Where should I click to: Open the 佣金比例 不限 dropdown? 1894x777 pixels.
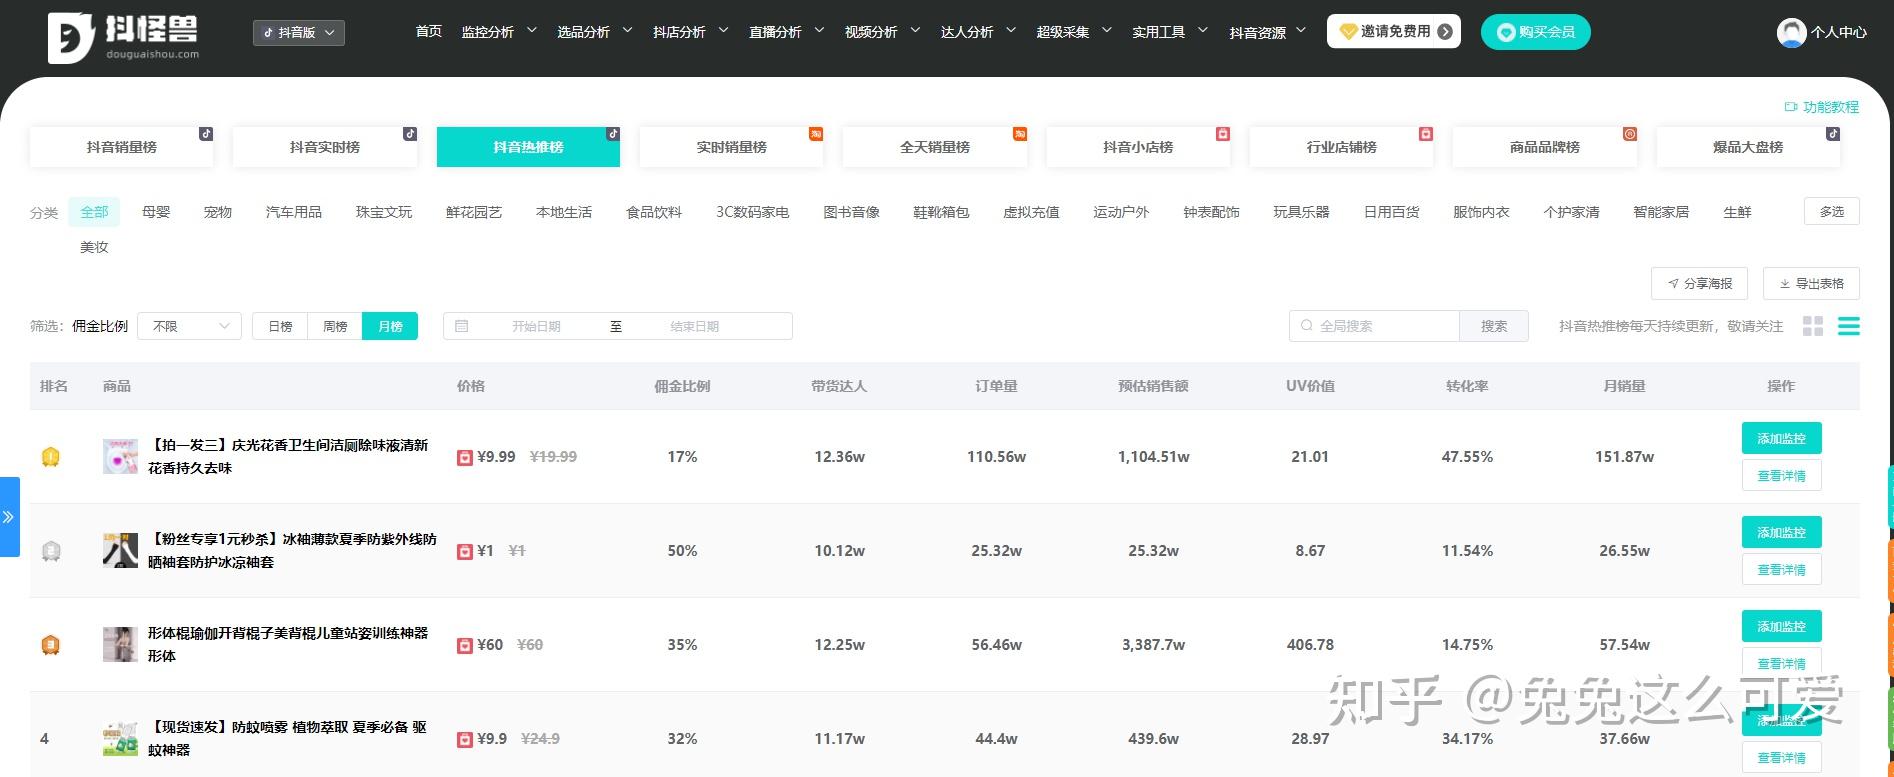tap(189, 326)
